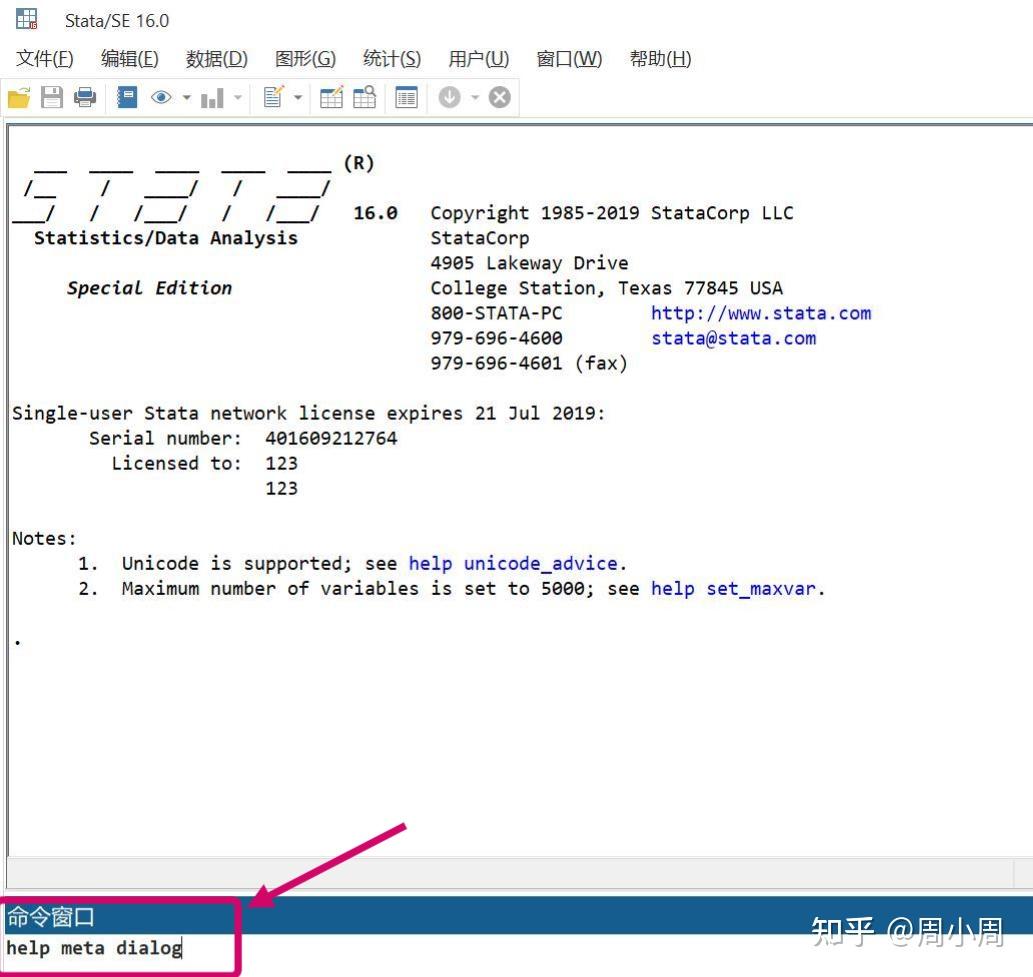
Task: Open the 帮助(H) menu
Action: pyautogui.click(x=660, y=59)
